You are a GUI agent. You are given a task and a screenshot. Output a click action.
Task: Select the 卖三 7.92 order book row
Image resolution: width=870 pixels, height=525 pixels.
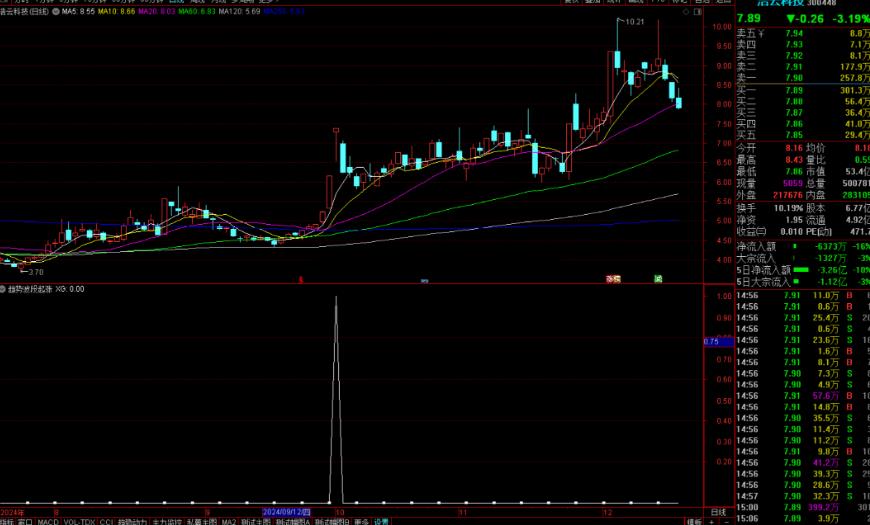803,55
